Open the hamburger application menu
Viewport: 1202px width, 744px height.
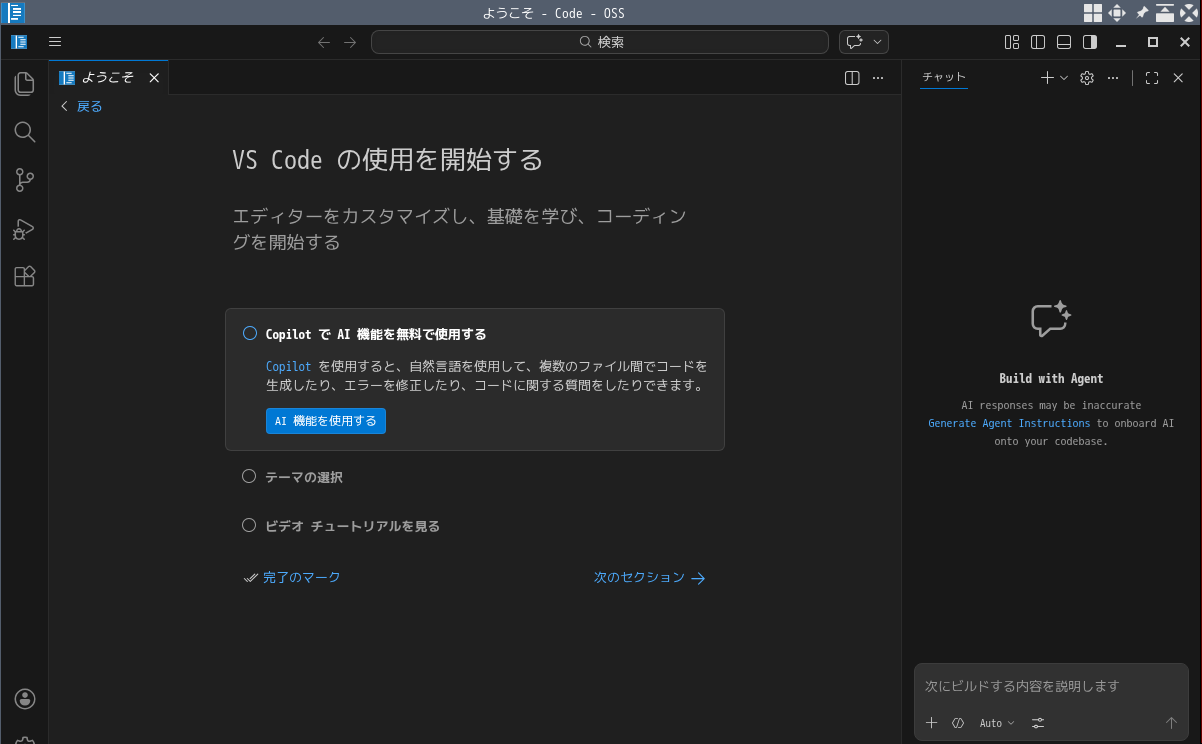pyautogui.click(x=55, y=42)
